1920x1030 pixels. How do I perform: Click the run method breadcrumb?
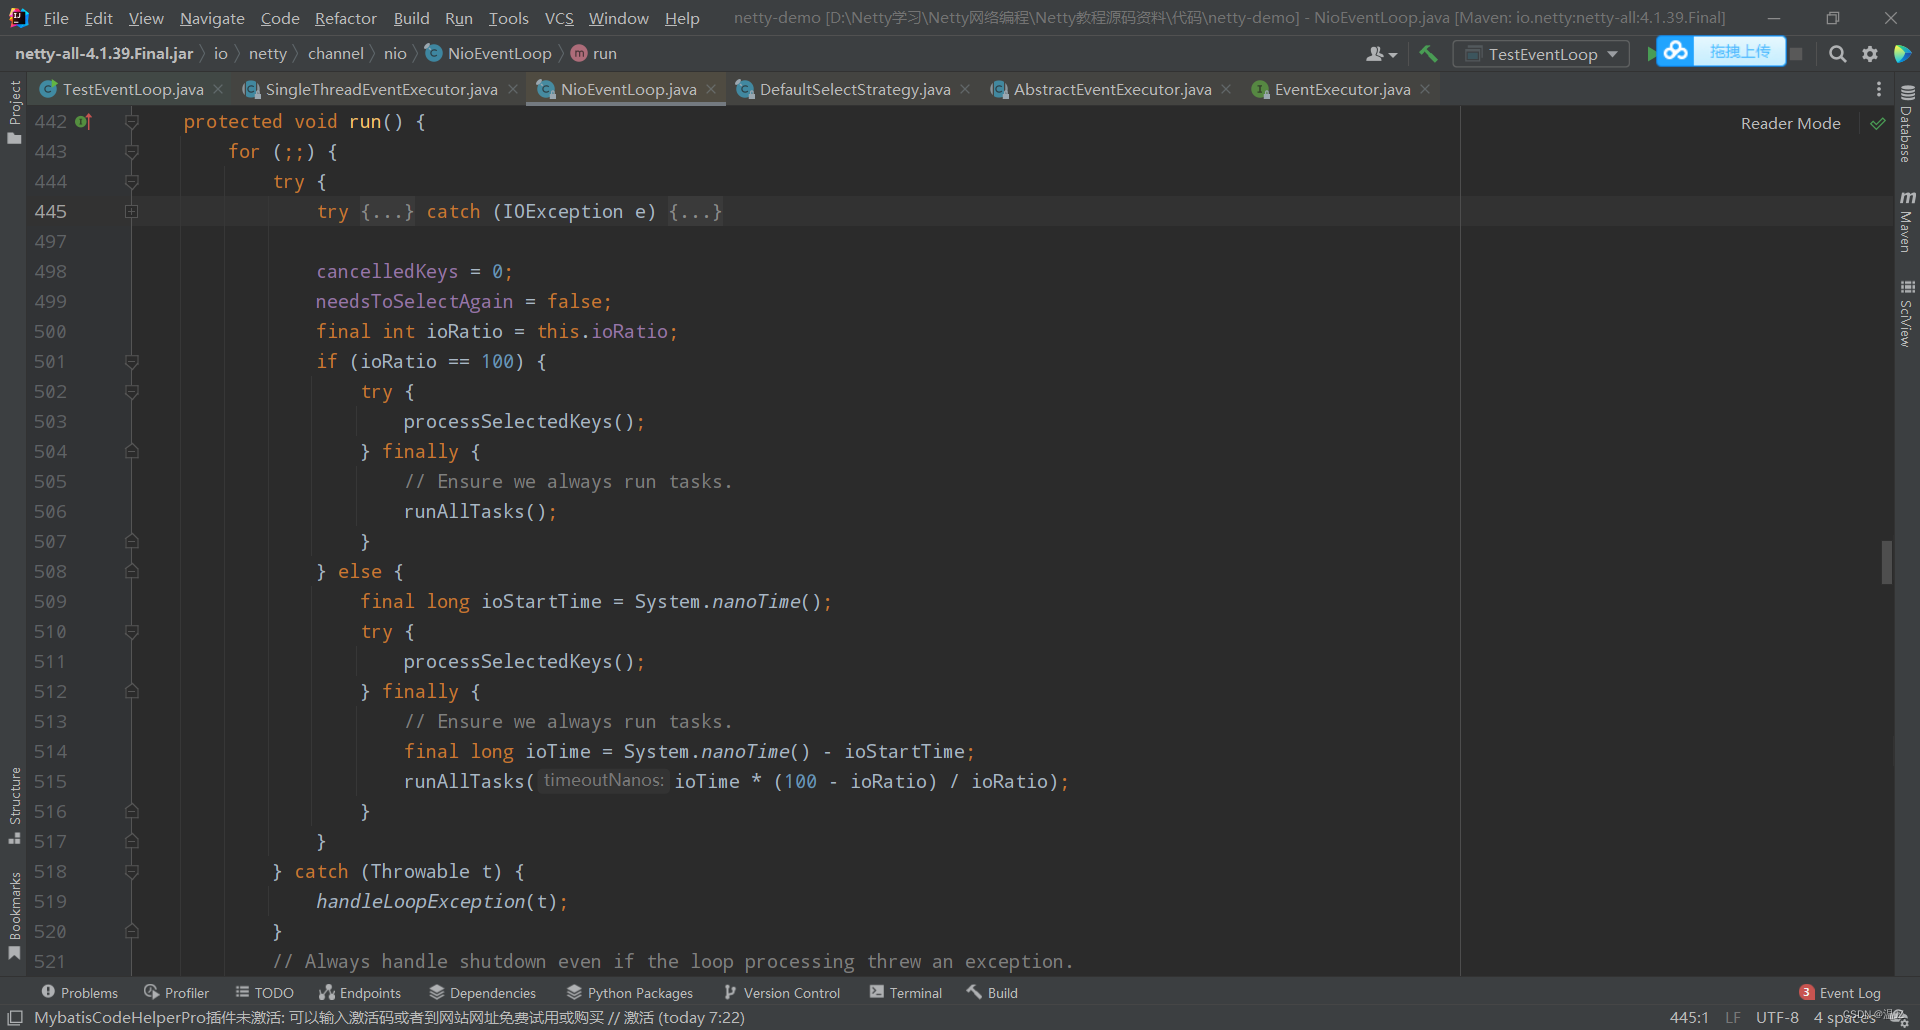click(x=594, y=53)
